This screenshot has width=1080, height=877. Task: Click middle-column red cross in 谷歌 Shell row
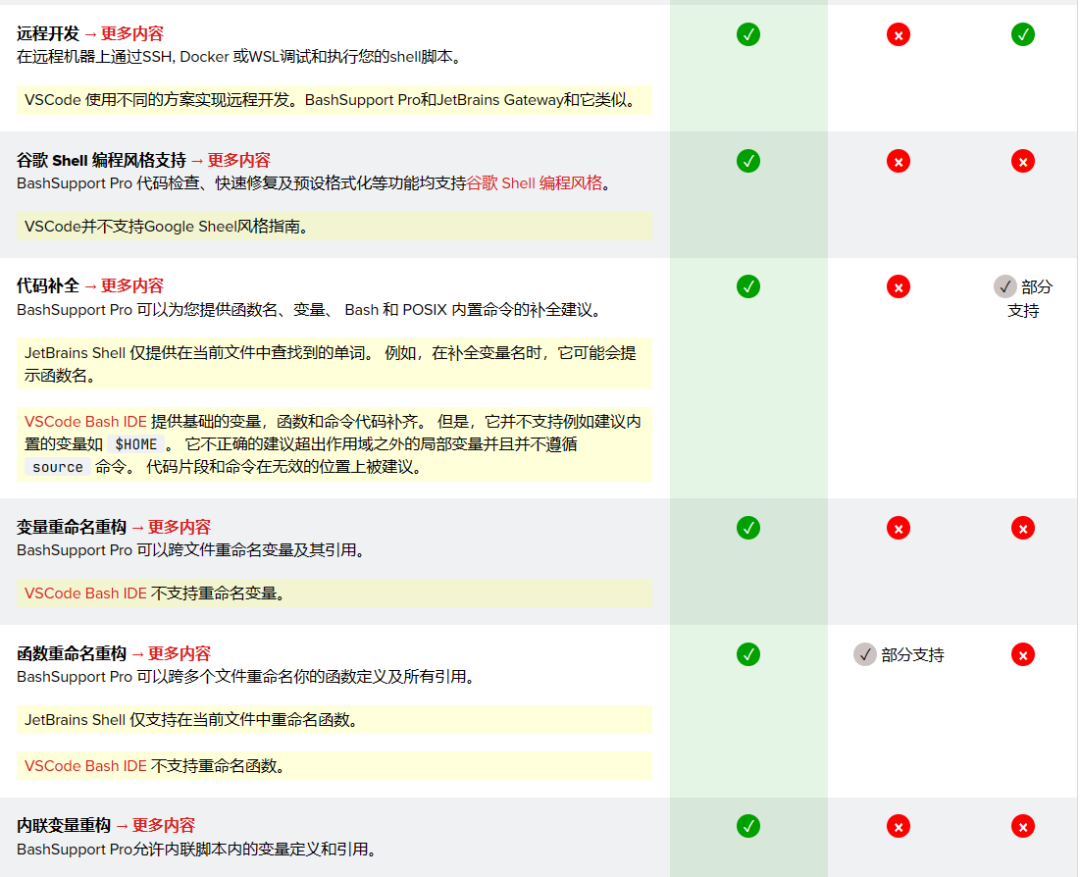(x=898, y=161)
